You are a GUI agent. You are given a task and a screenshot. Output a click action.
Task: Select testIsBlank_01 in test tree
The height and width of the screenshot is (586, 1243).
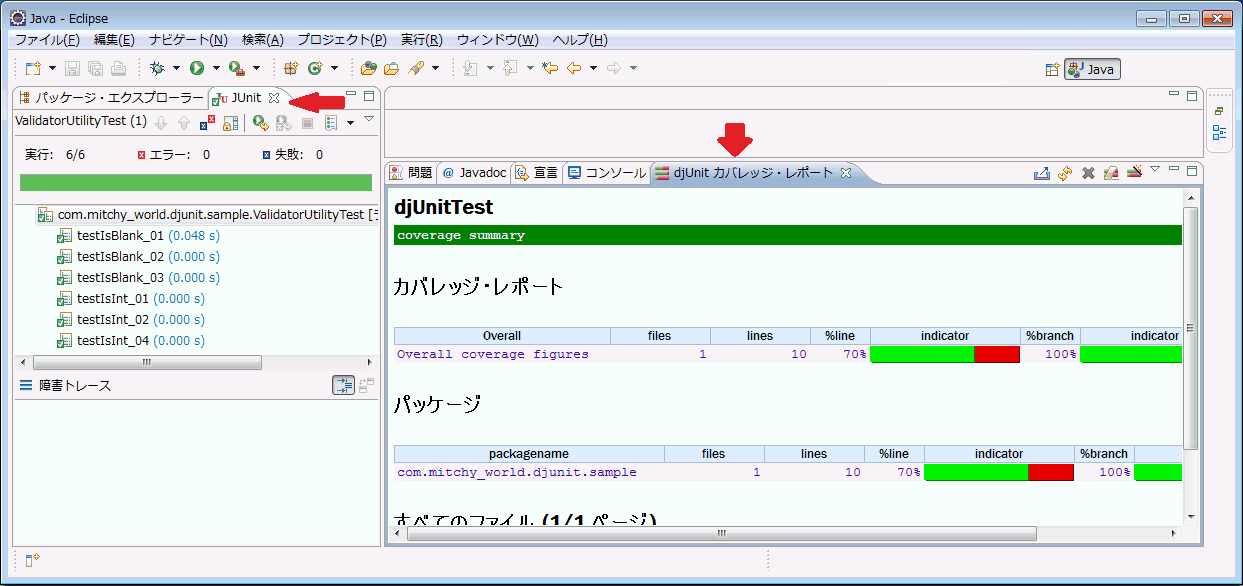pos(138,236)
